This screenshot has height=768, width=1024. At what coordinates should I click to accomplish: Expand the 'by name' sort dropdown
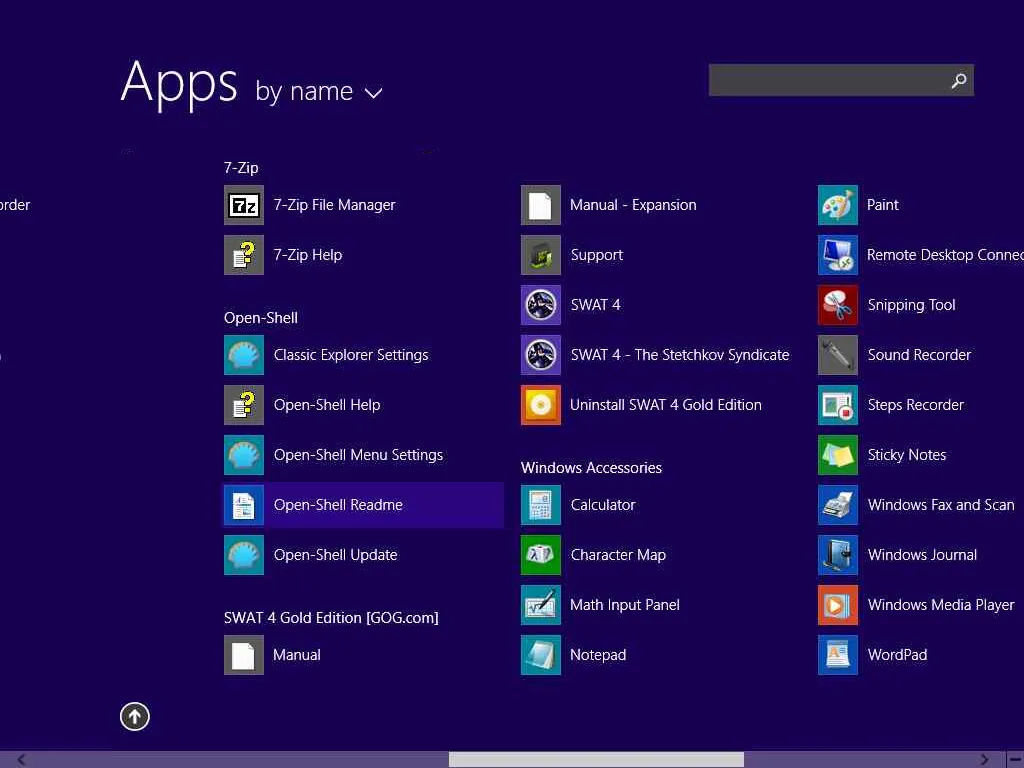tap(319, 91)
